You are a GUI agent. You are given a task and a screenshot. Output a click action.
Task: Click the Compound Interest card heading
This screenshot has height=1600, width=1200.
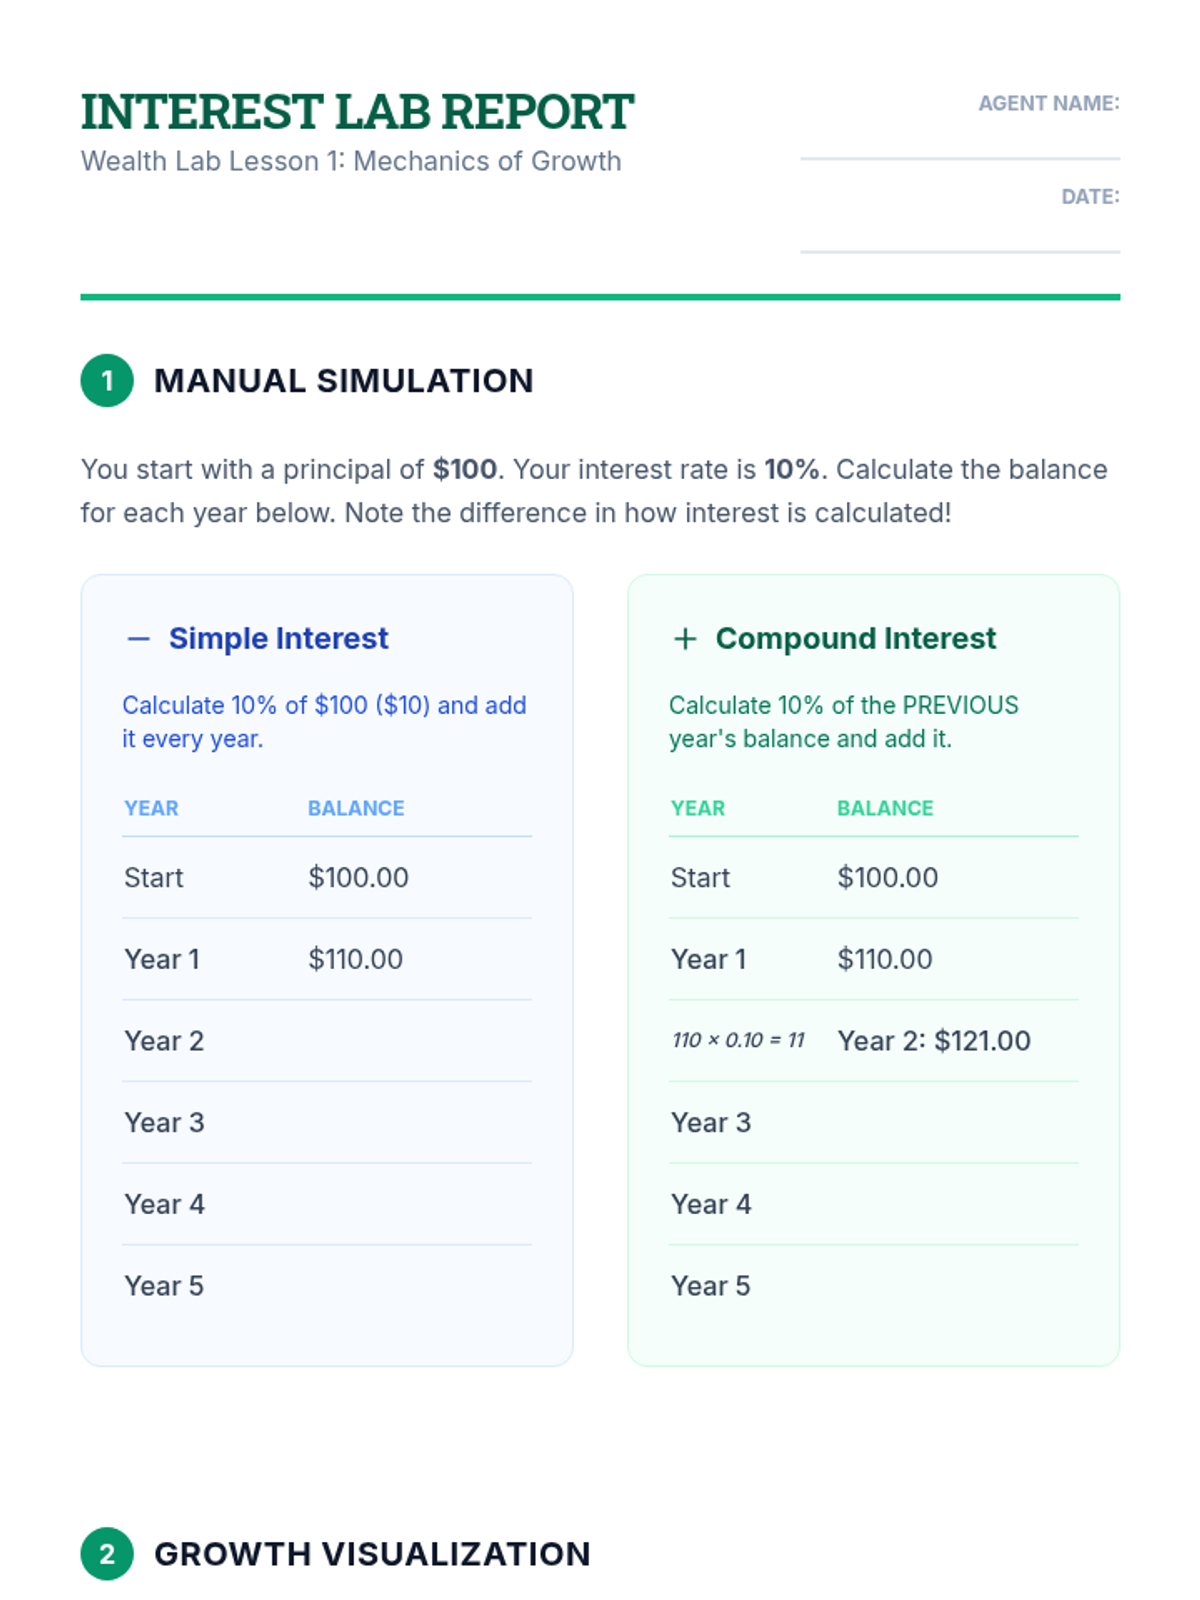(x=856, y=639)
